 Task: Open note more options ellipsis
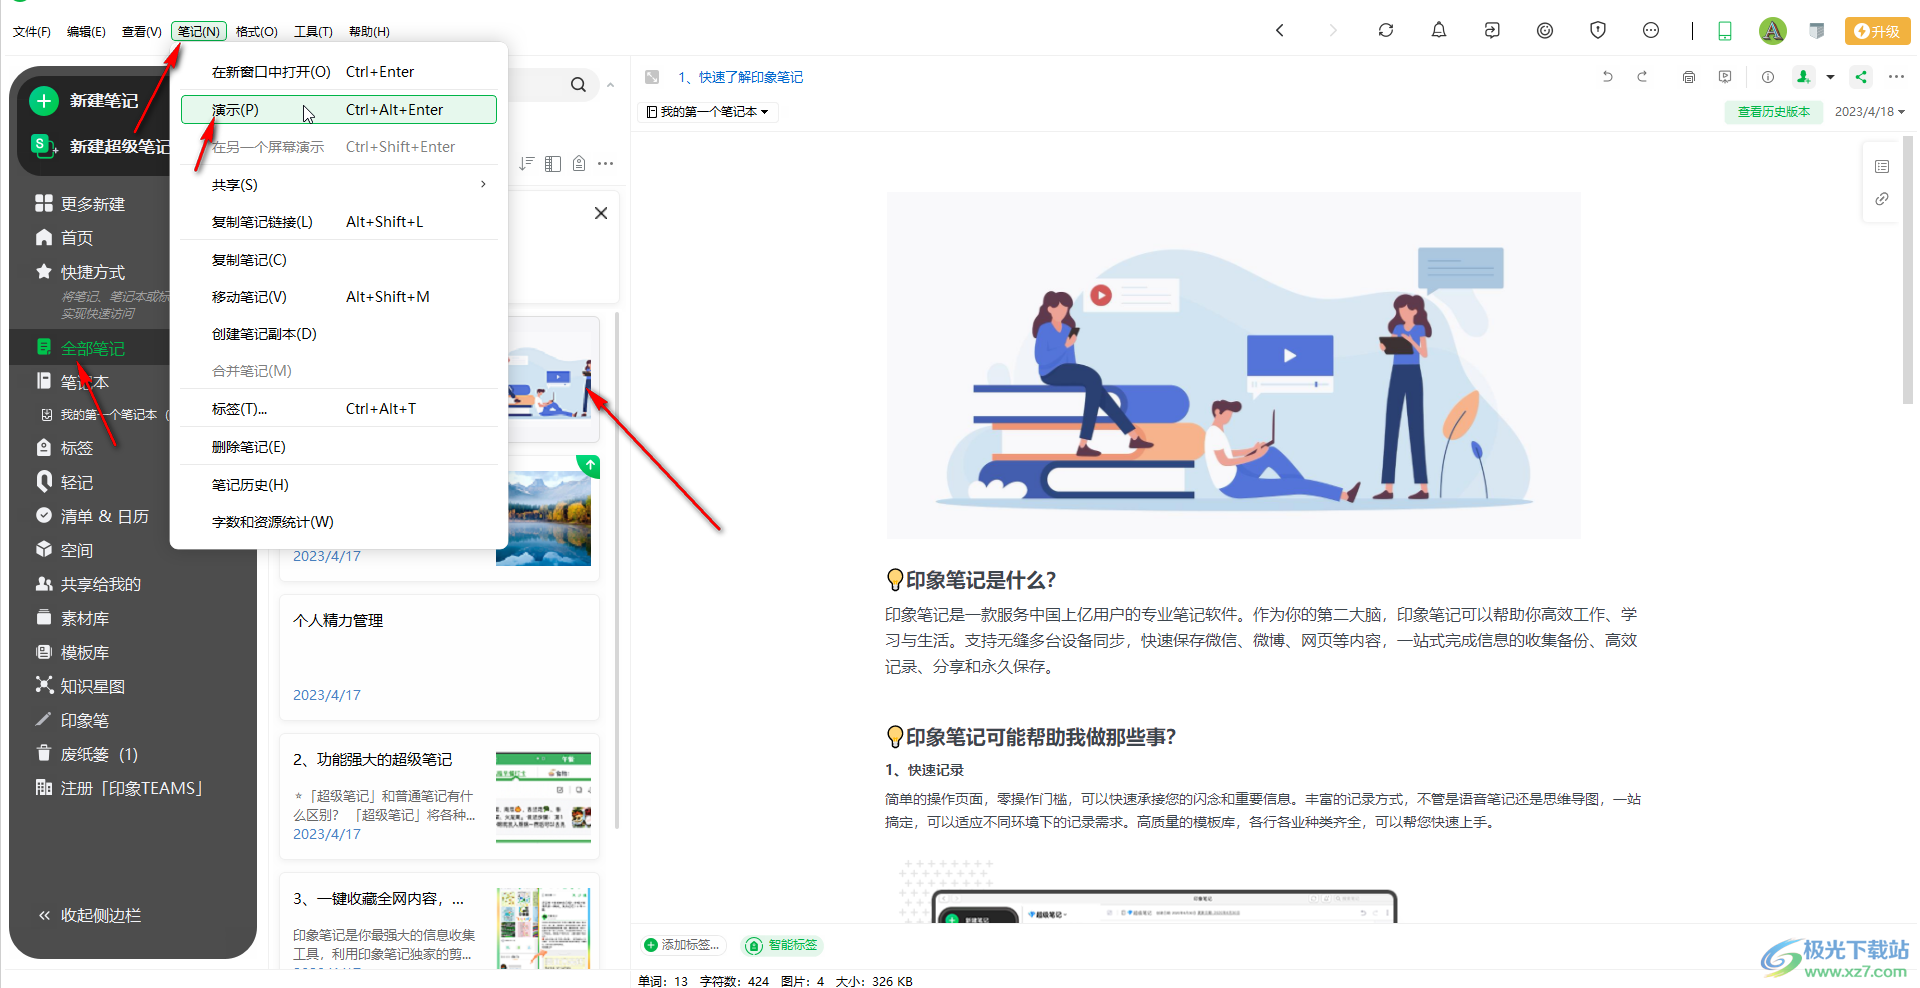1895,77
